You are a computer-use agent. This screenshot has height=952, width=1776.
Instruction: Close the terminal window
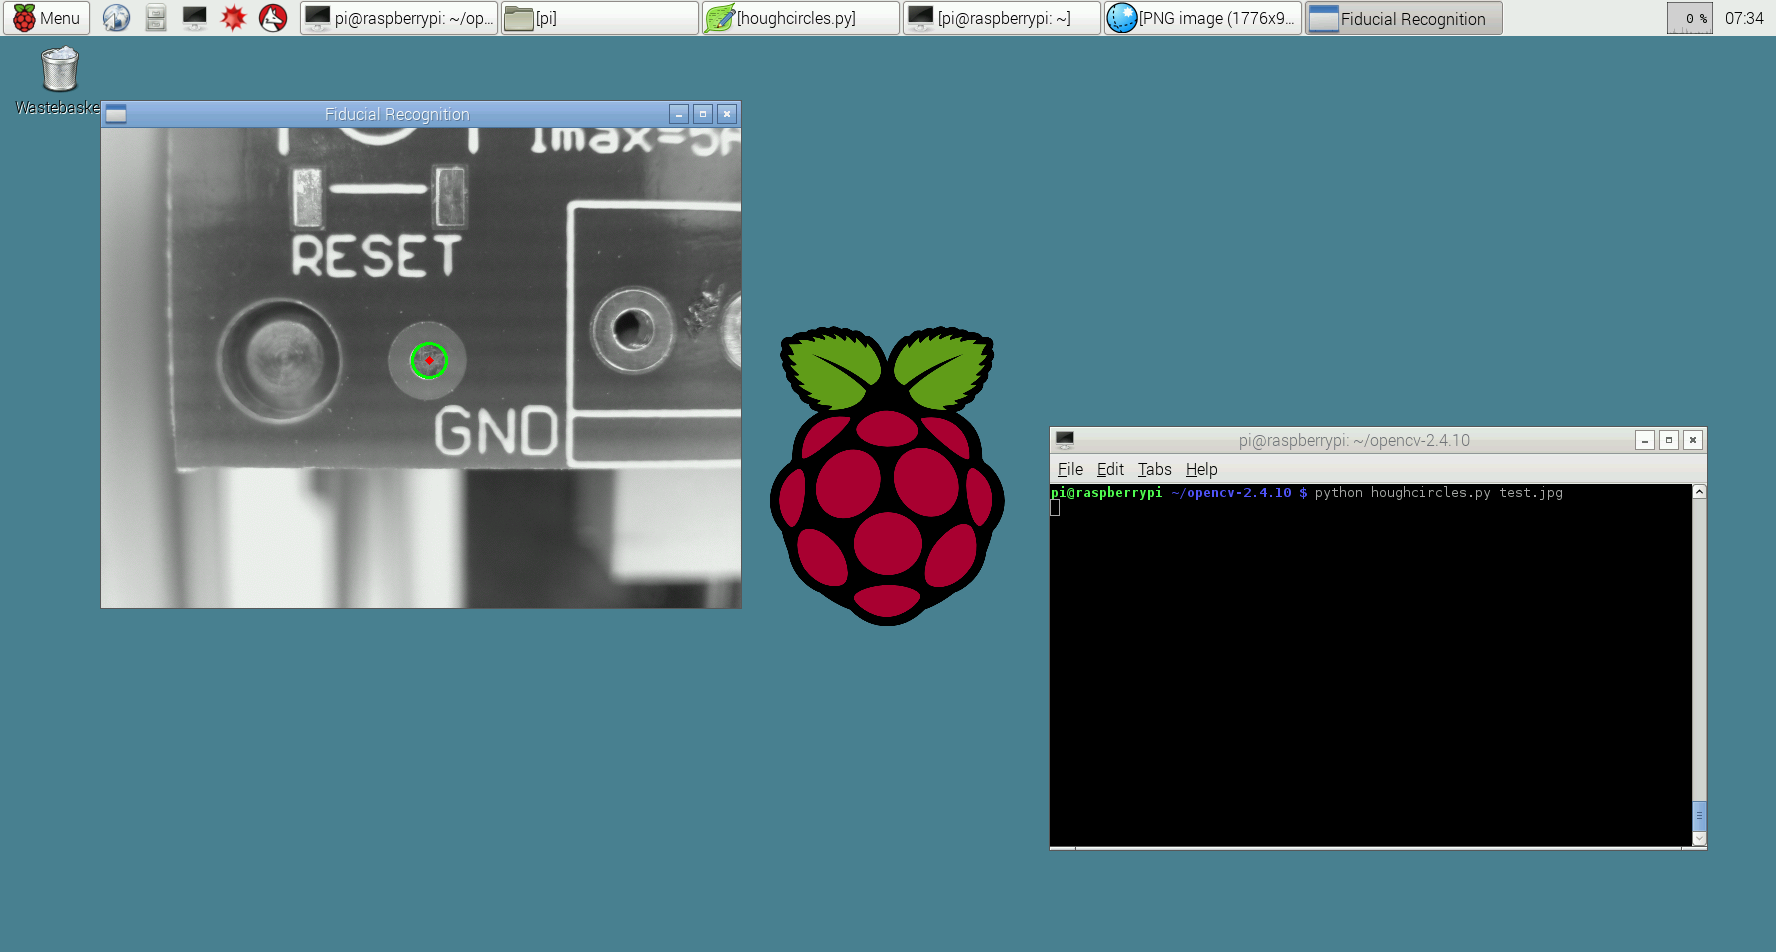1693,440
